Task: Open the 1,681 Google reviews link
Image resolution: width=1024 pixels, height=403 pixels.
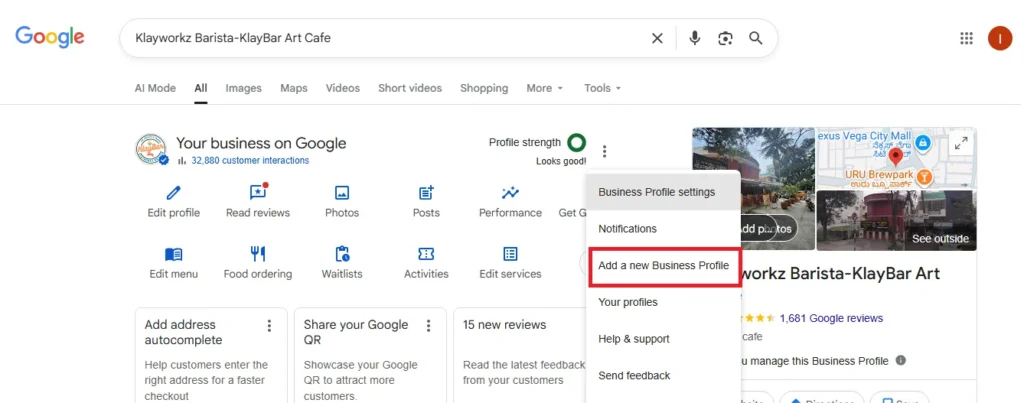Action: 831,318
